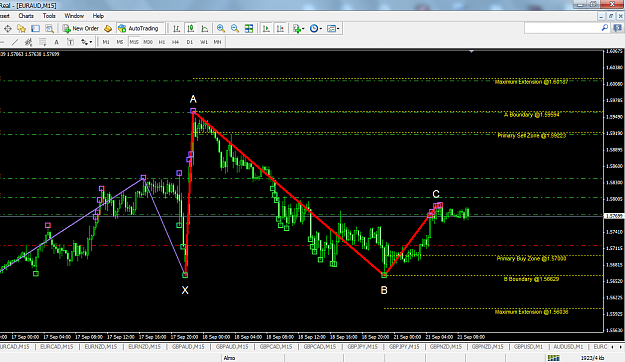Click the New Order button

click(81, 29)
